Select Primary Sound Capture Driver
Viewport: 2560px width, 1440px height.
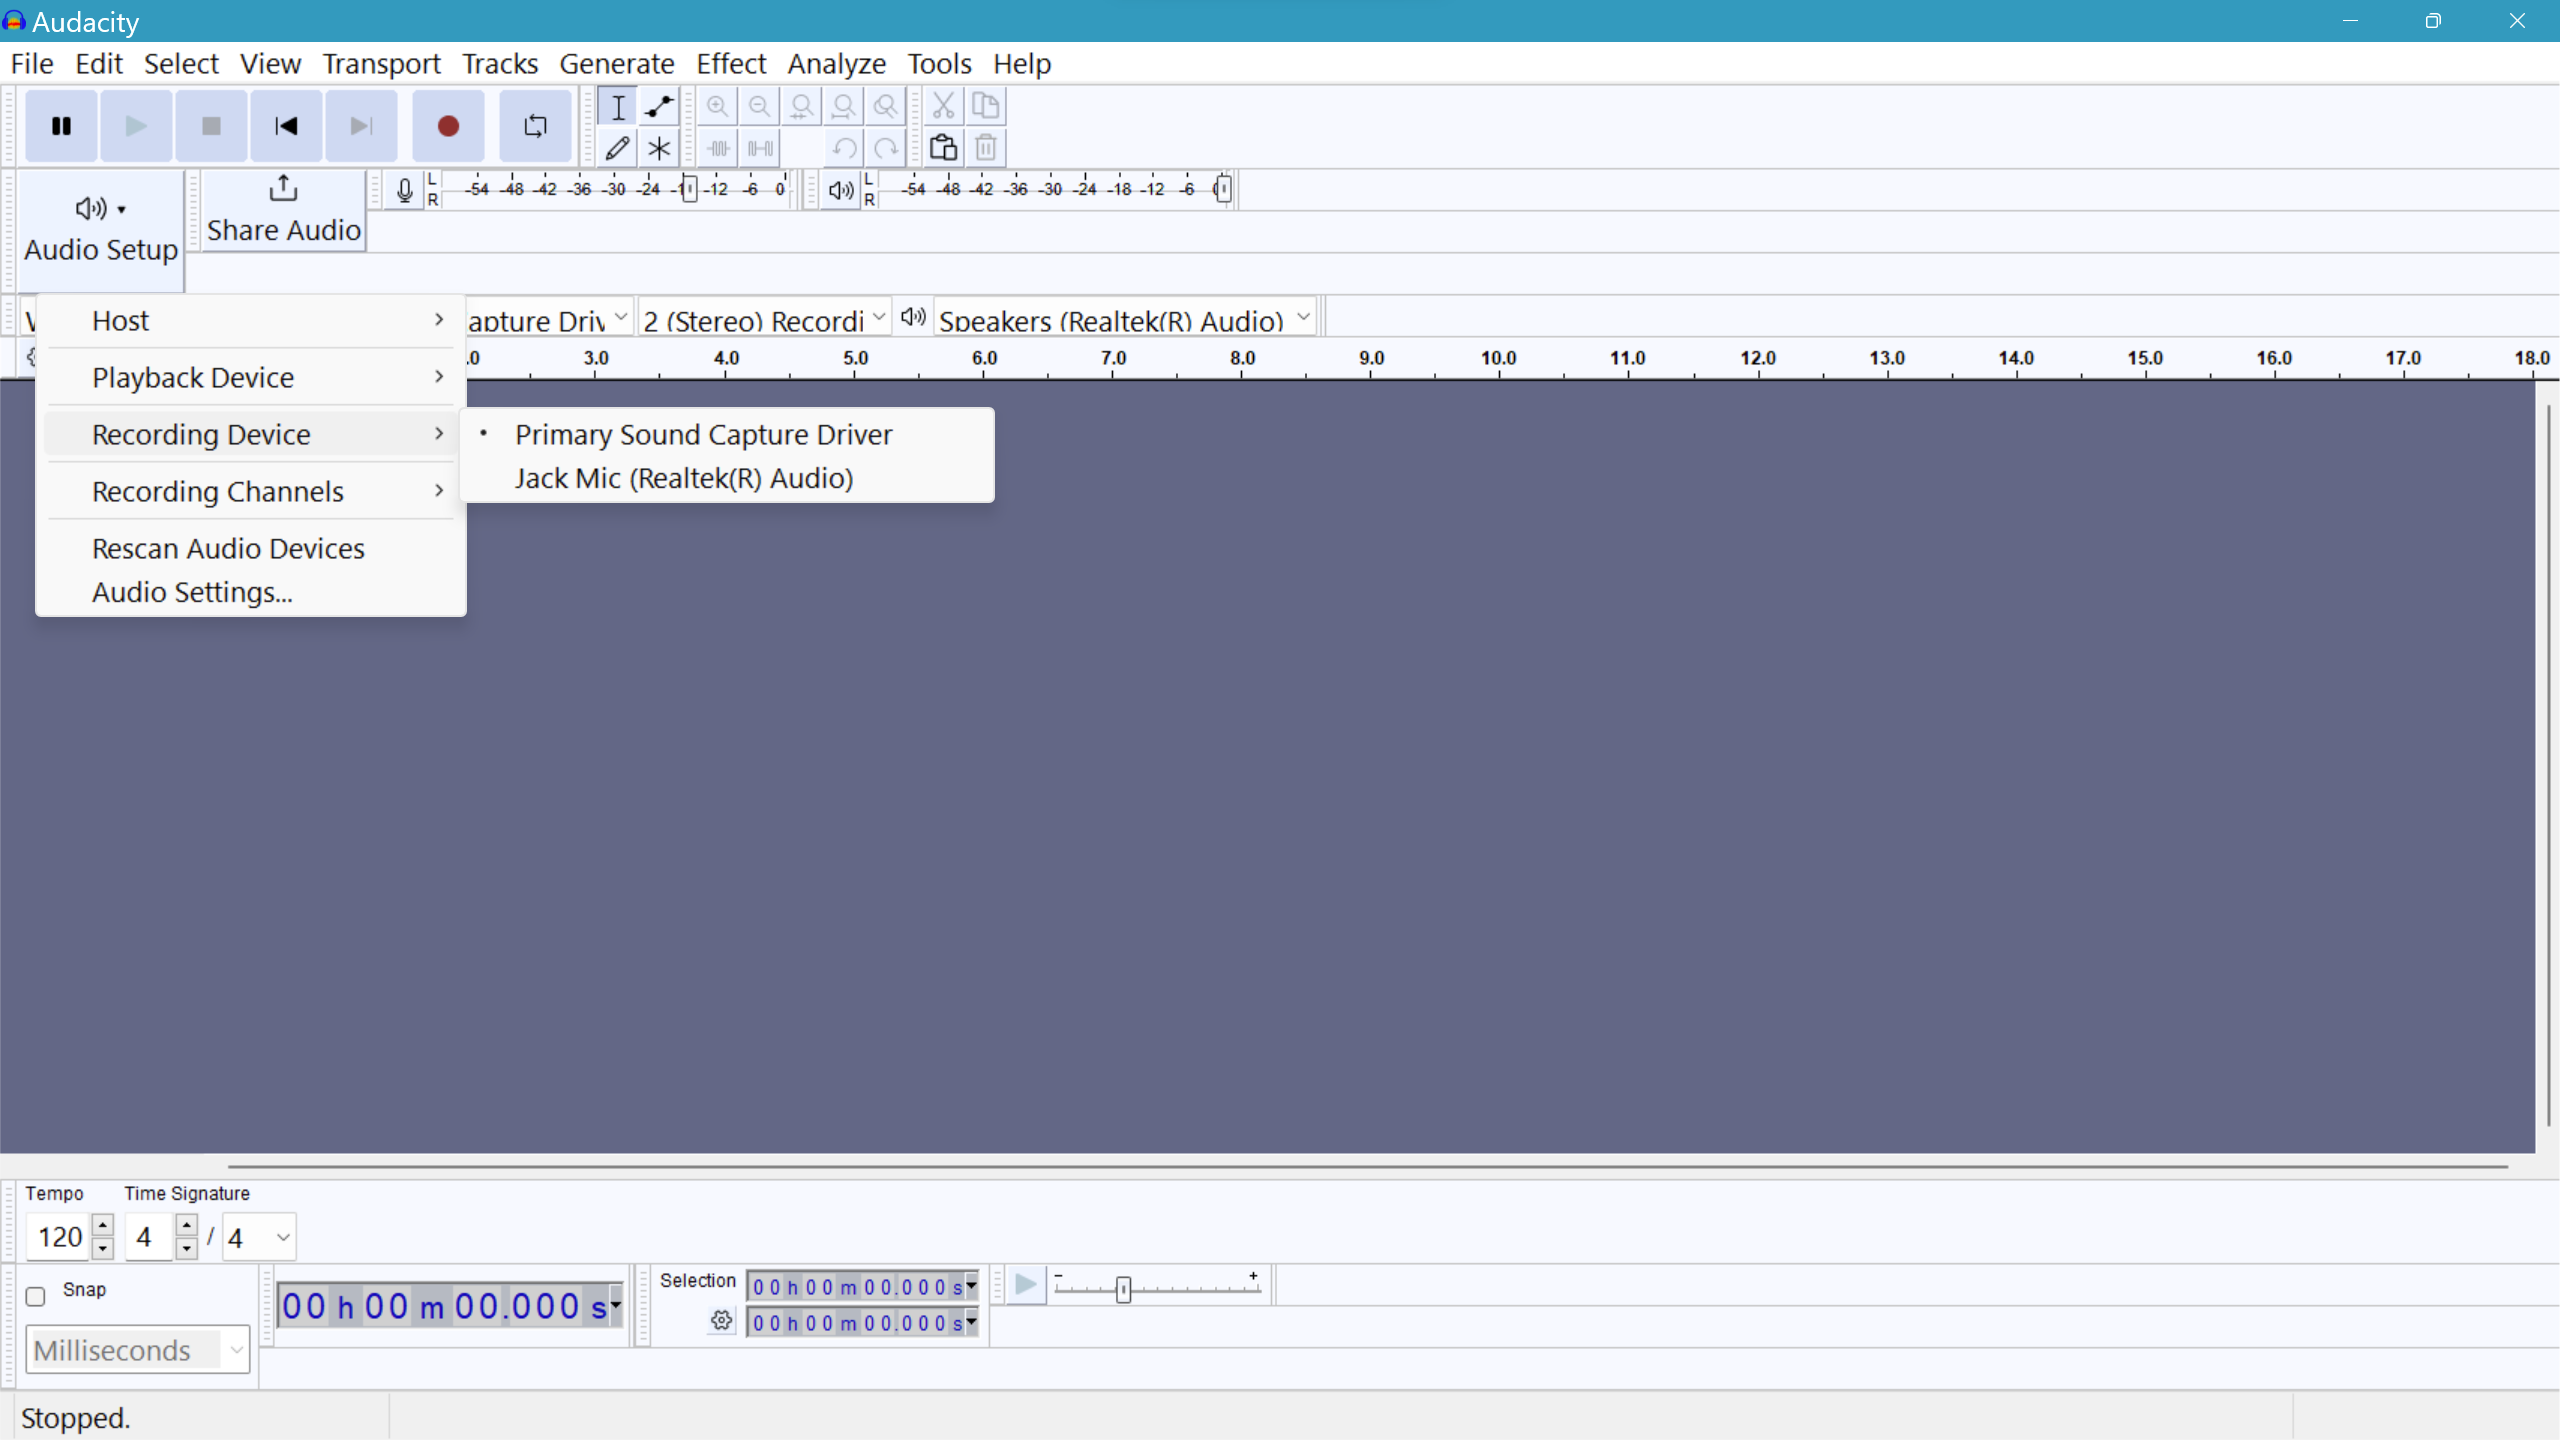(x=727, y=434)
